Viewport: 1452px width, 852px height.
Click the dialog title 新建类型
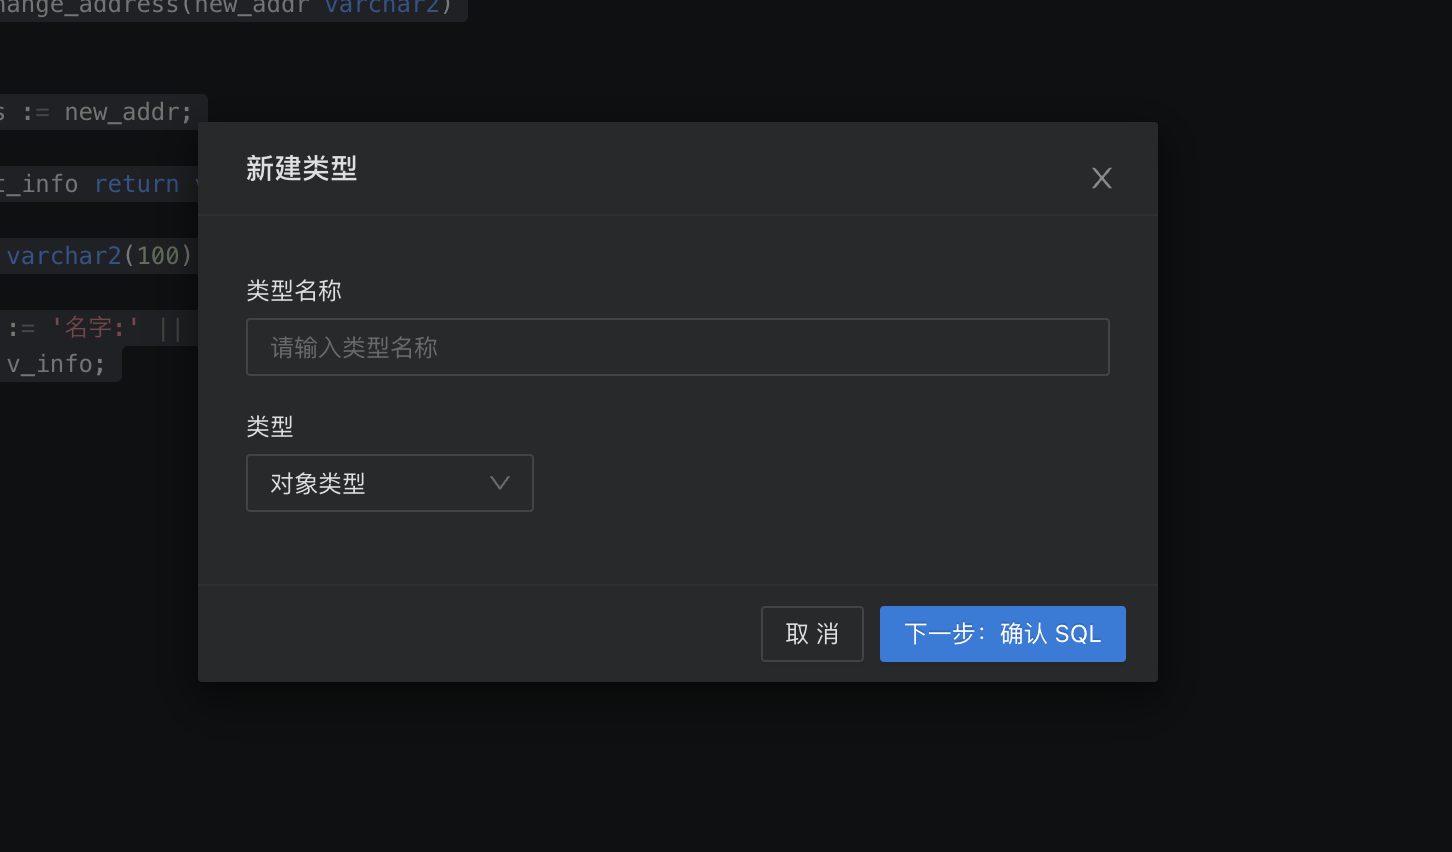click(302, 169)
